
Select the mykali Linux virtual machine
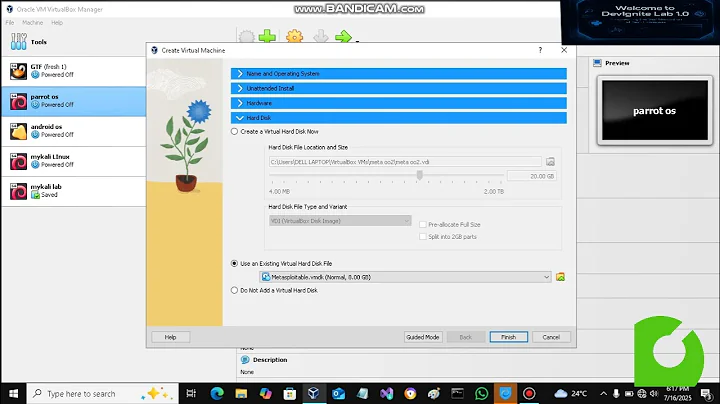73,161
